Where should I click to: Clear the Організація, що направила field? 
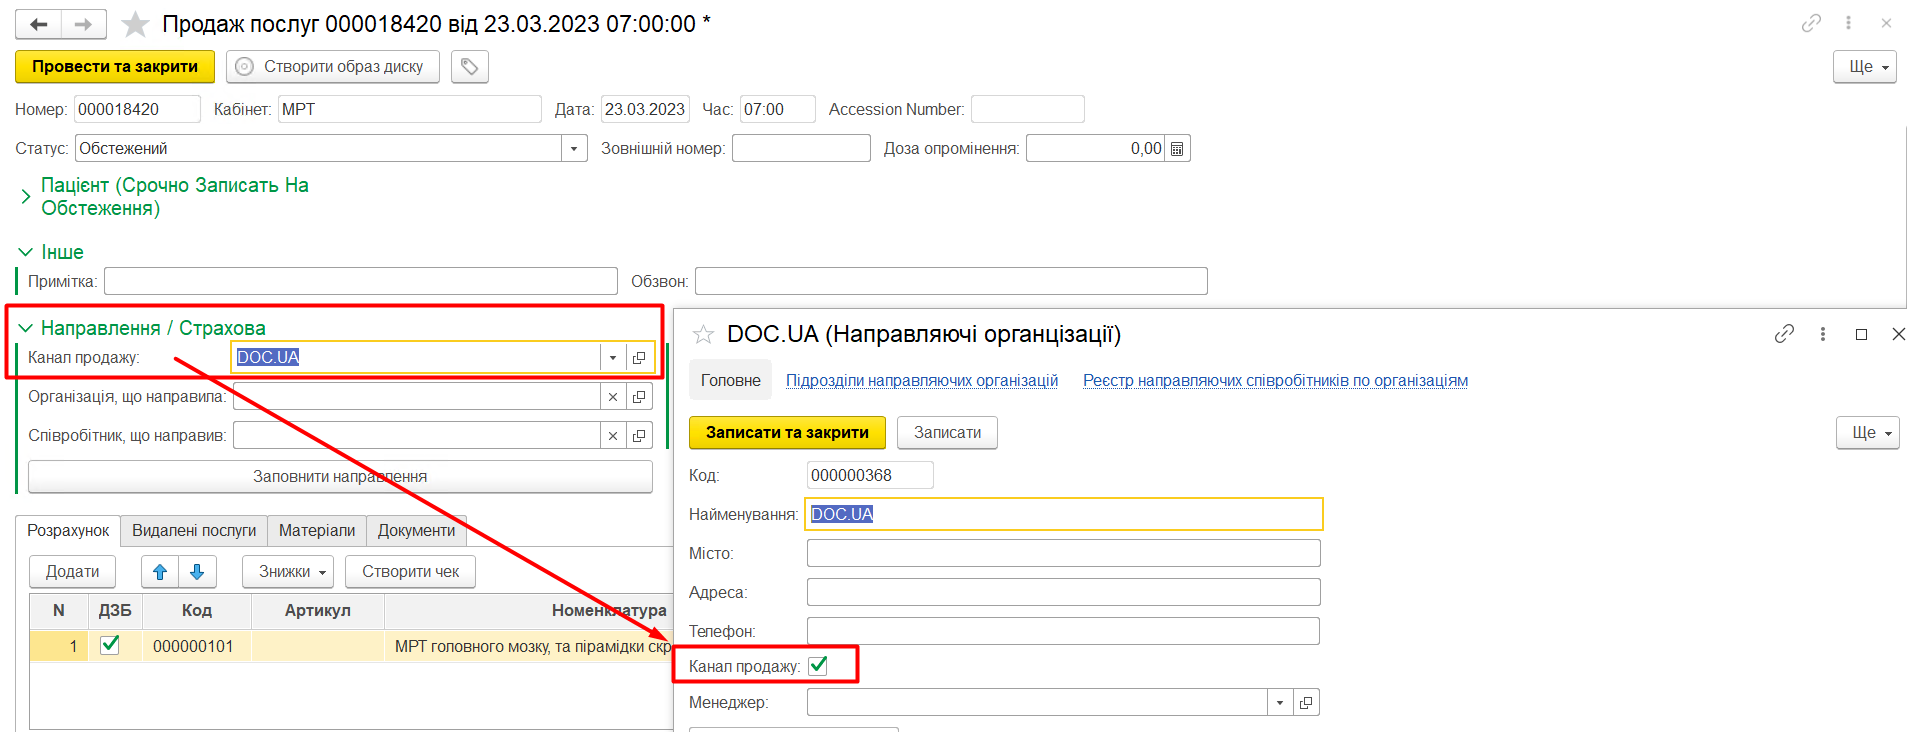(x=613, y=397)
